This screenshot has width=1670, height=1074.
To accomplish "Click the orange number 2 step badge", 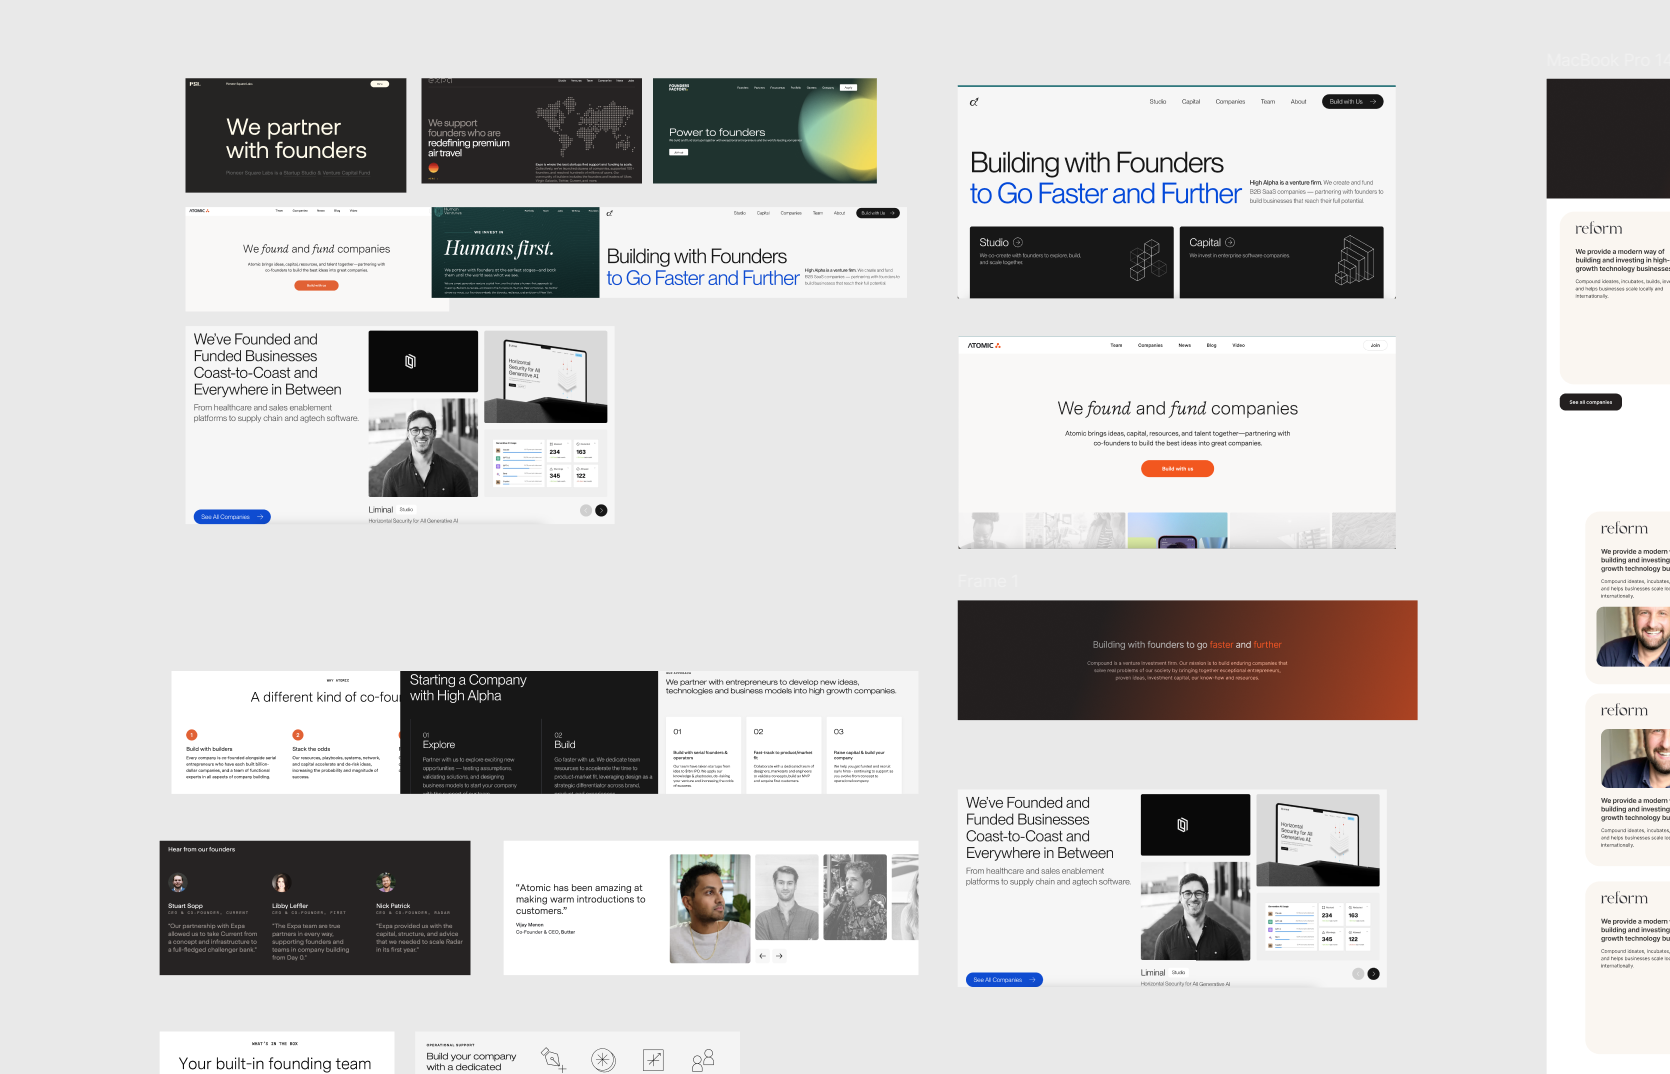I will [x=298, y=735].
